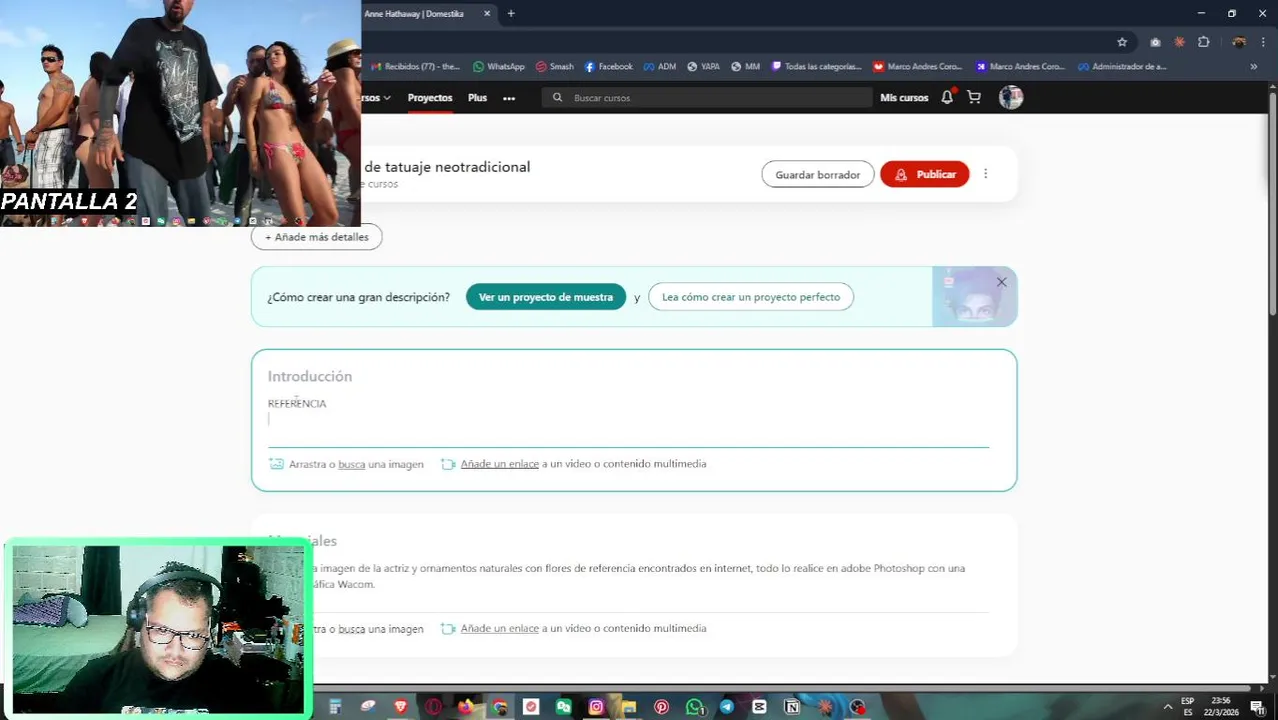Dismiss the description tips banner

(x=1001, y=282)
